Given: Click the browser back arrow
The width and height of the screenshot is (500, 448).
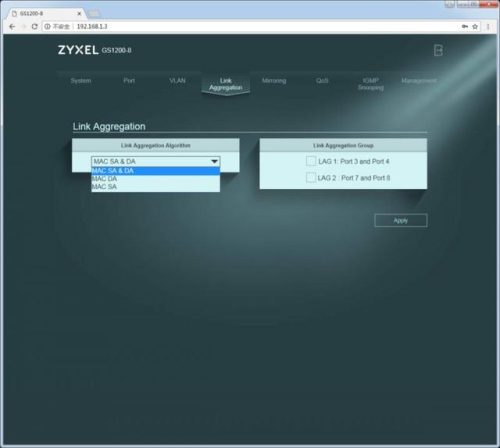Looking at the screenshot, I should pyautogui.click(x=12, y=27).
